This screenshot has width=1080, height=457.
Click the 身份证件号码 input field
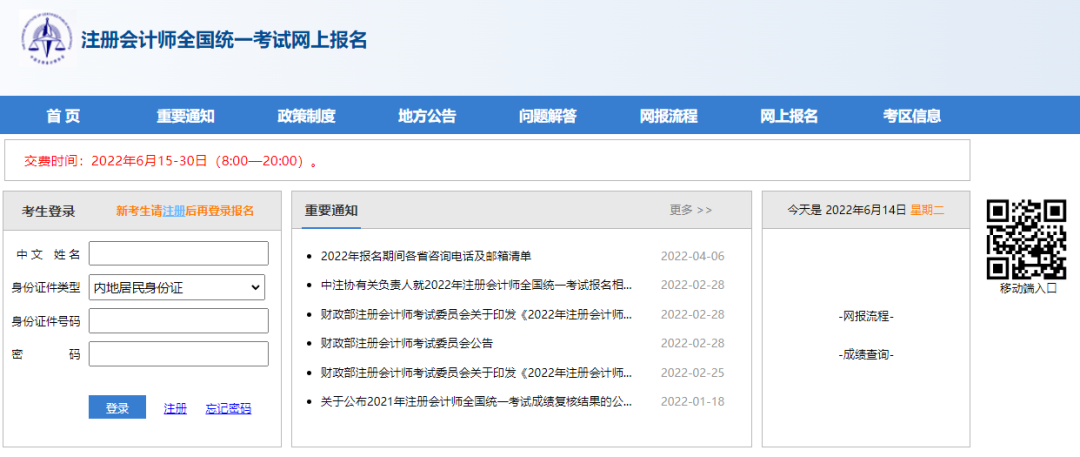[178, 321]
